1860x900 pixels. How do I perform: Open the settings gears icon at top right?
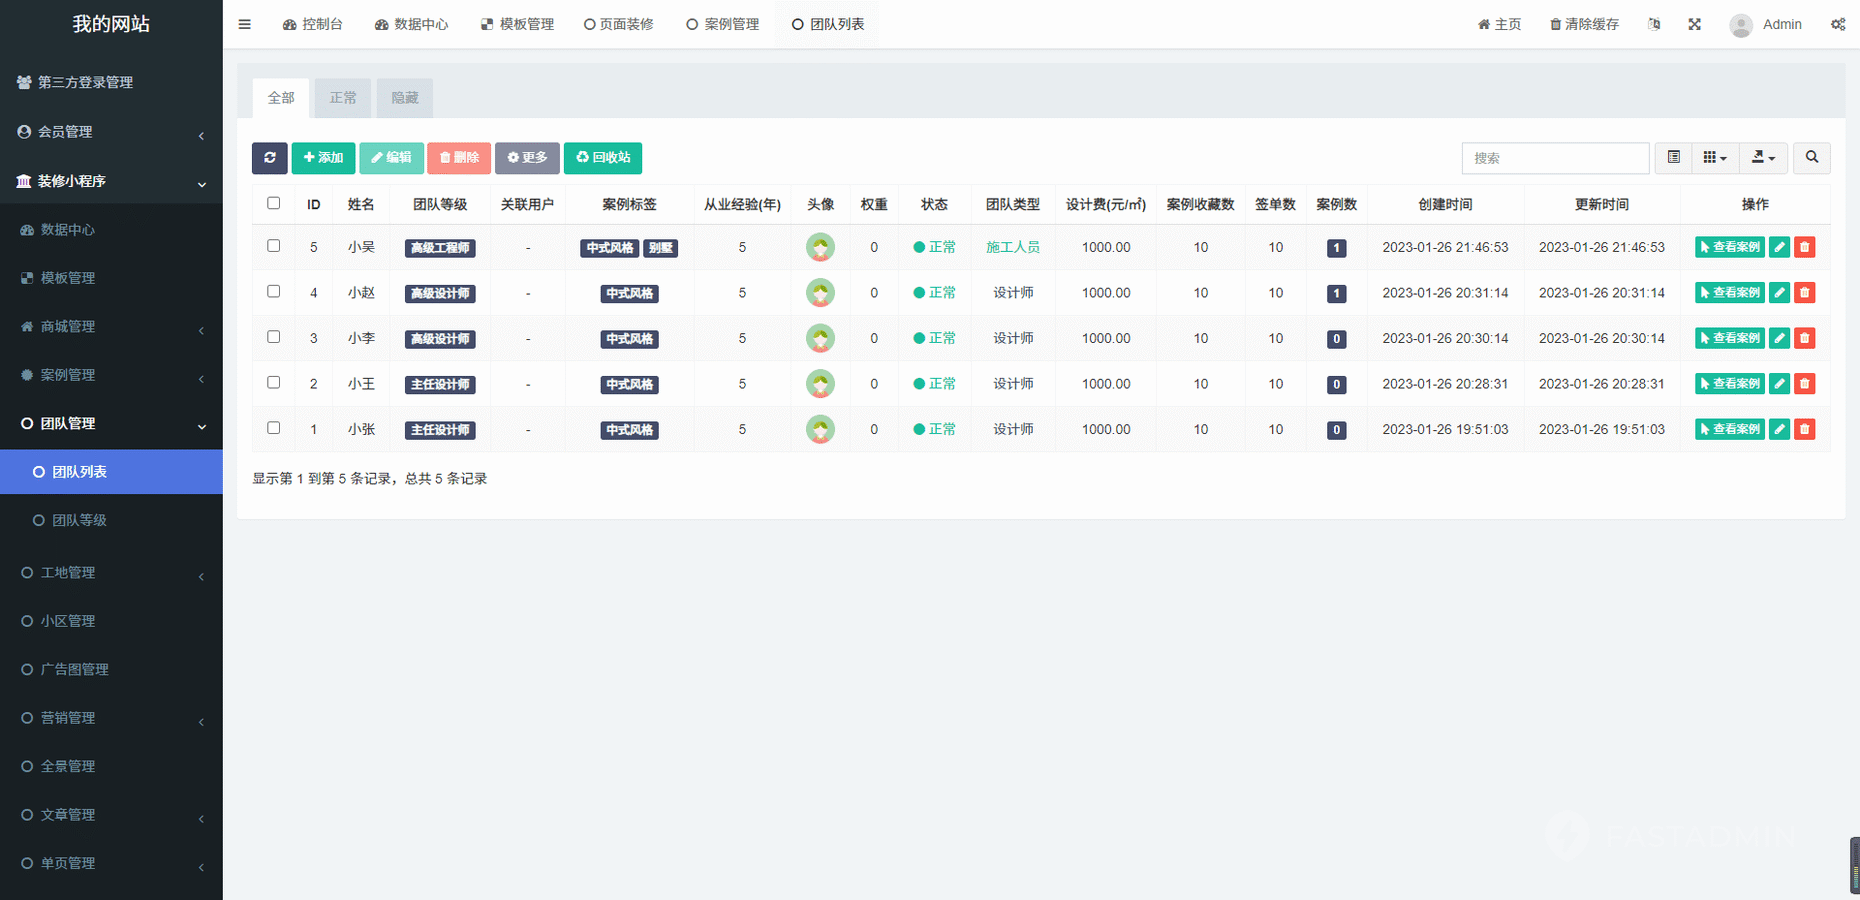pos(1838,24)
